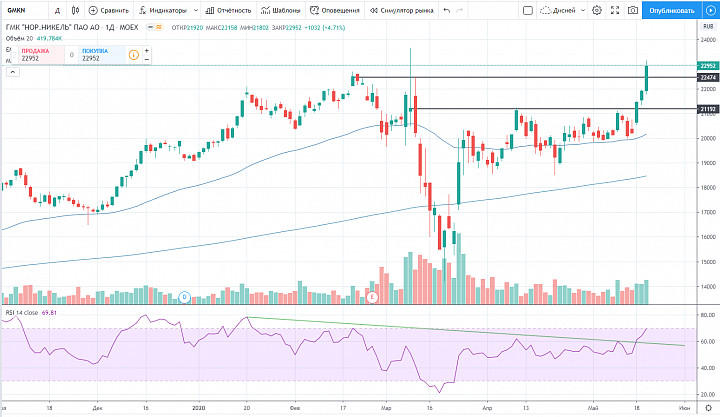Open the time axis settings gear icon
Image resolution: width=720 pixels, height=417 pixels.
point(708,408)
